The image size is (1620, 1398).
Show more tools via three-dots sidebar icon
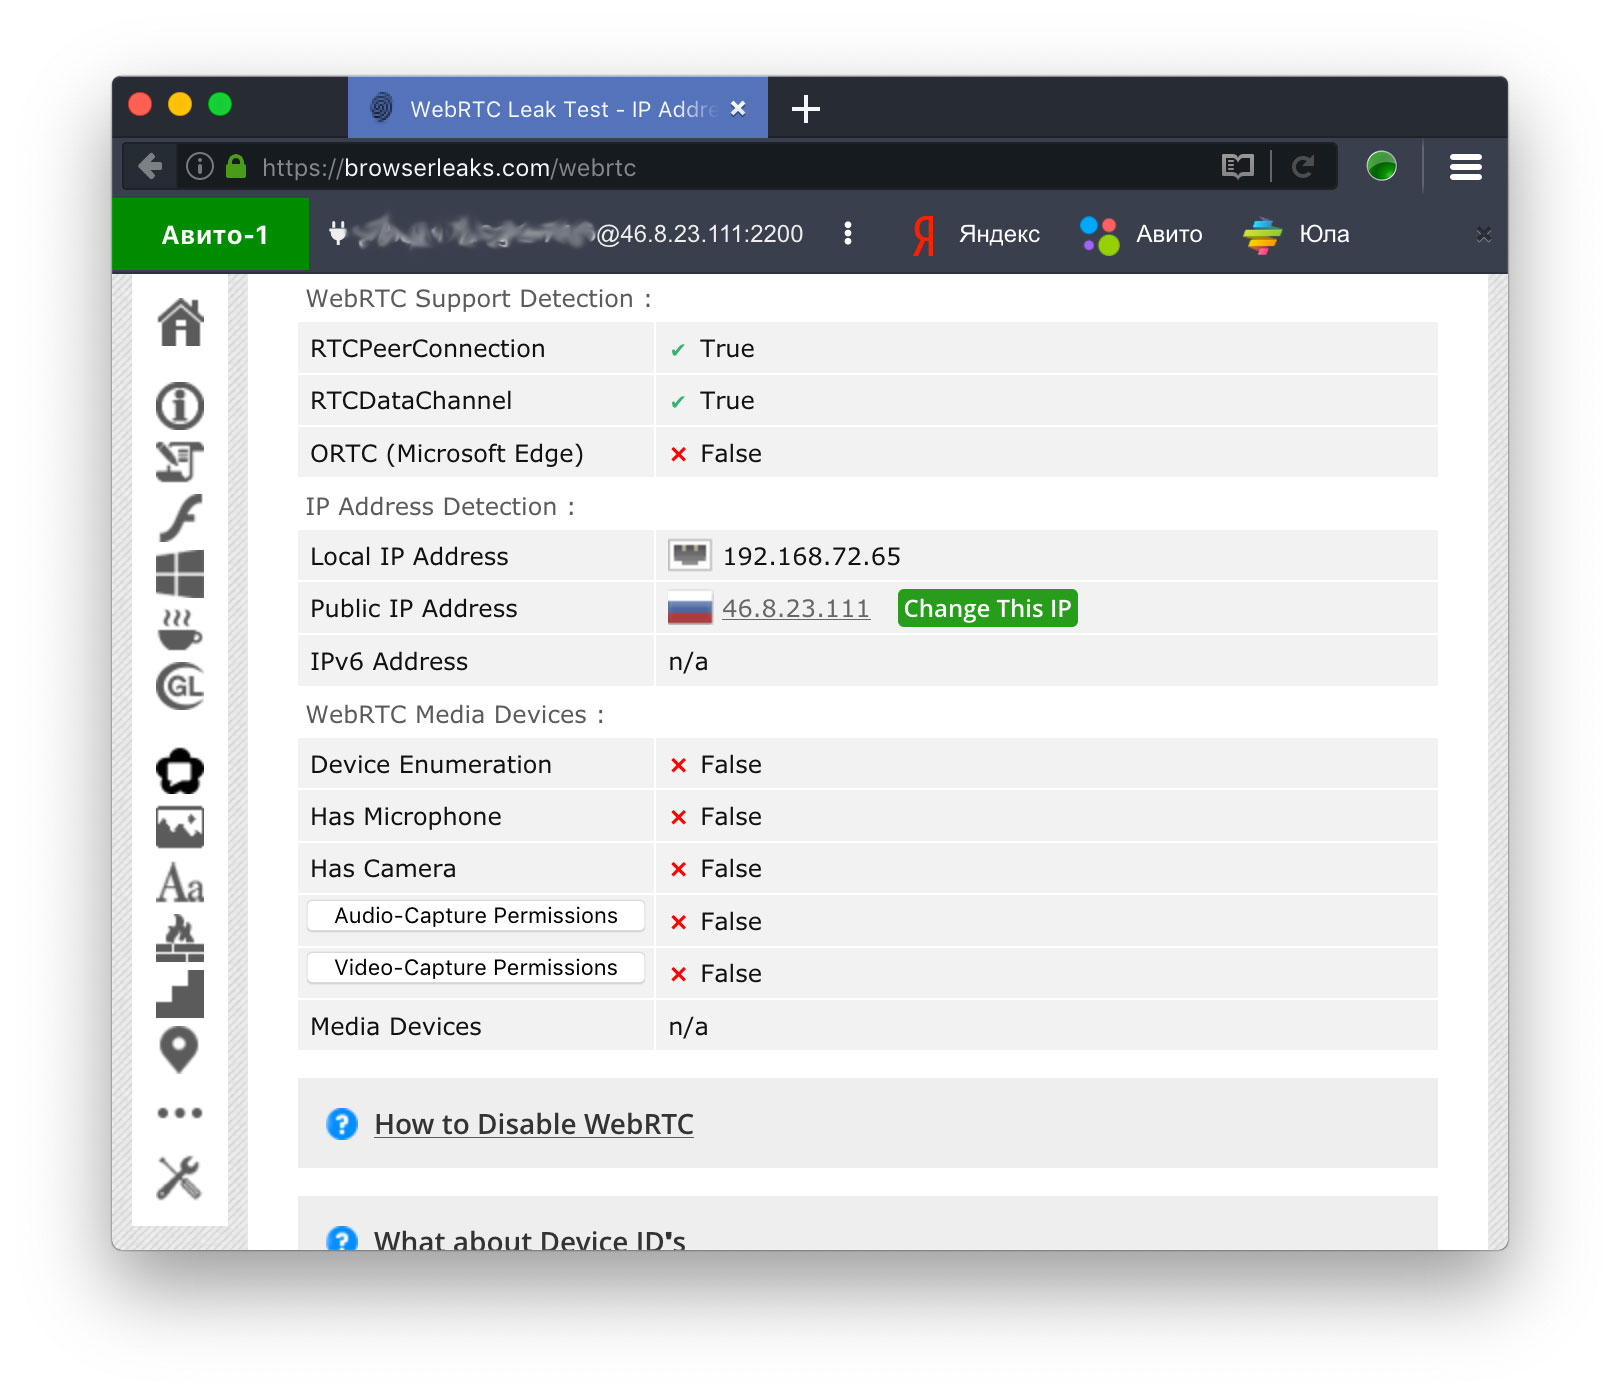click(180, 1113)
